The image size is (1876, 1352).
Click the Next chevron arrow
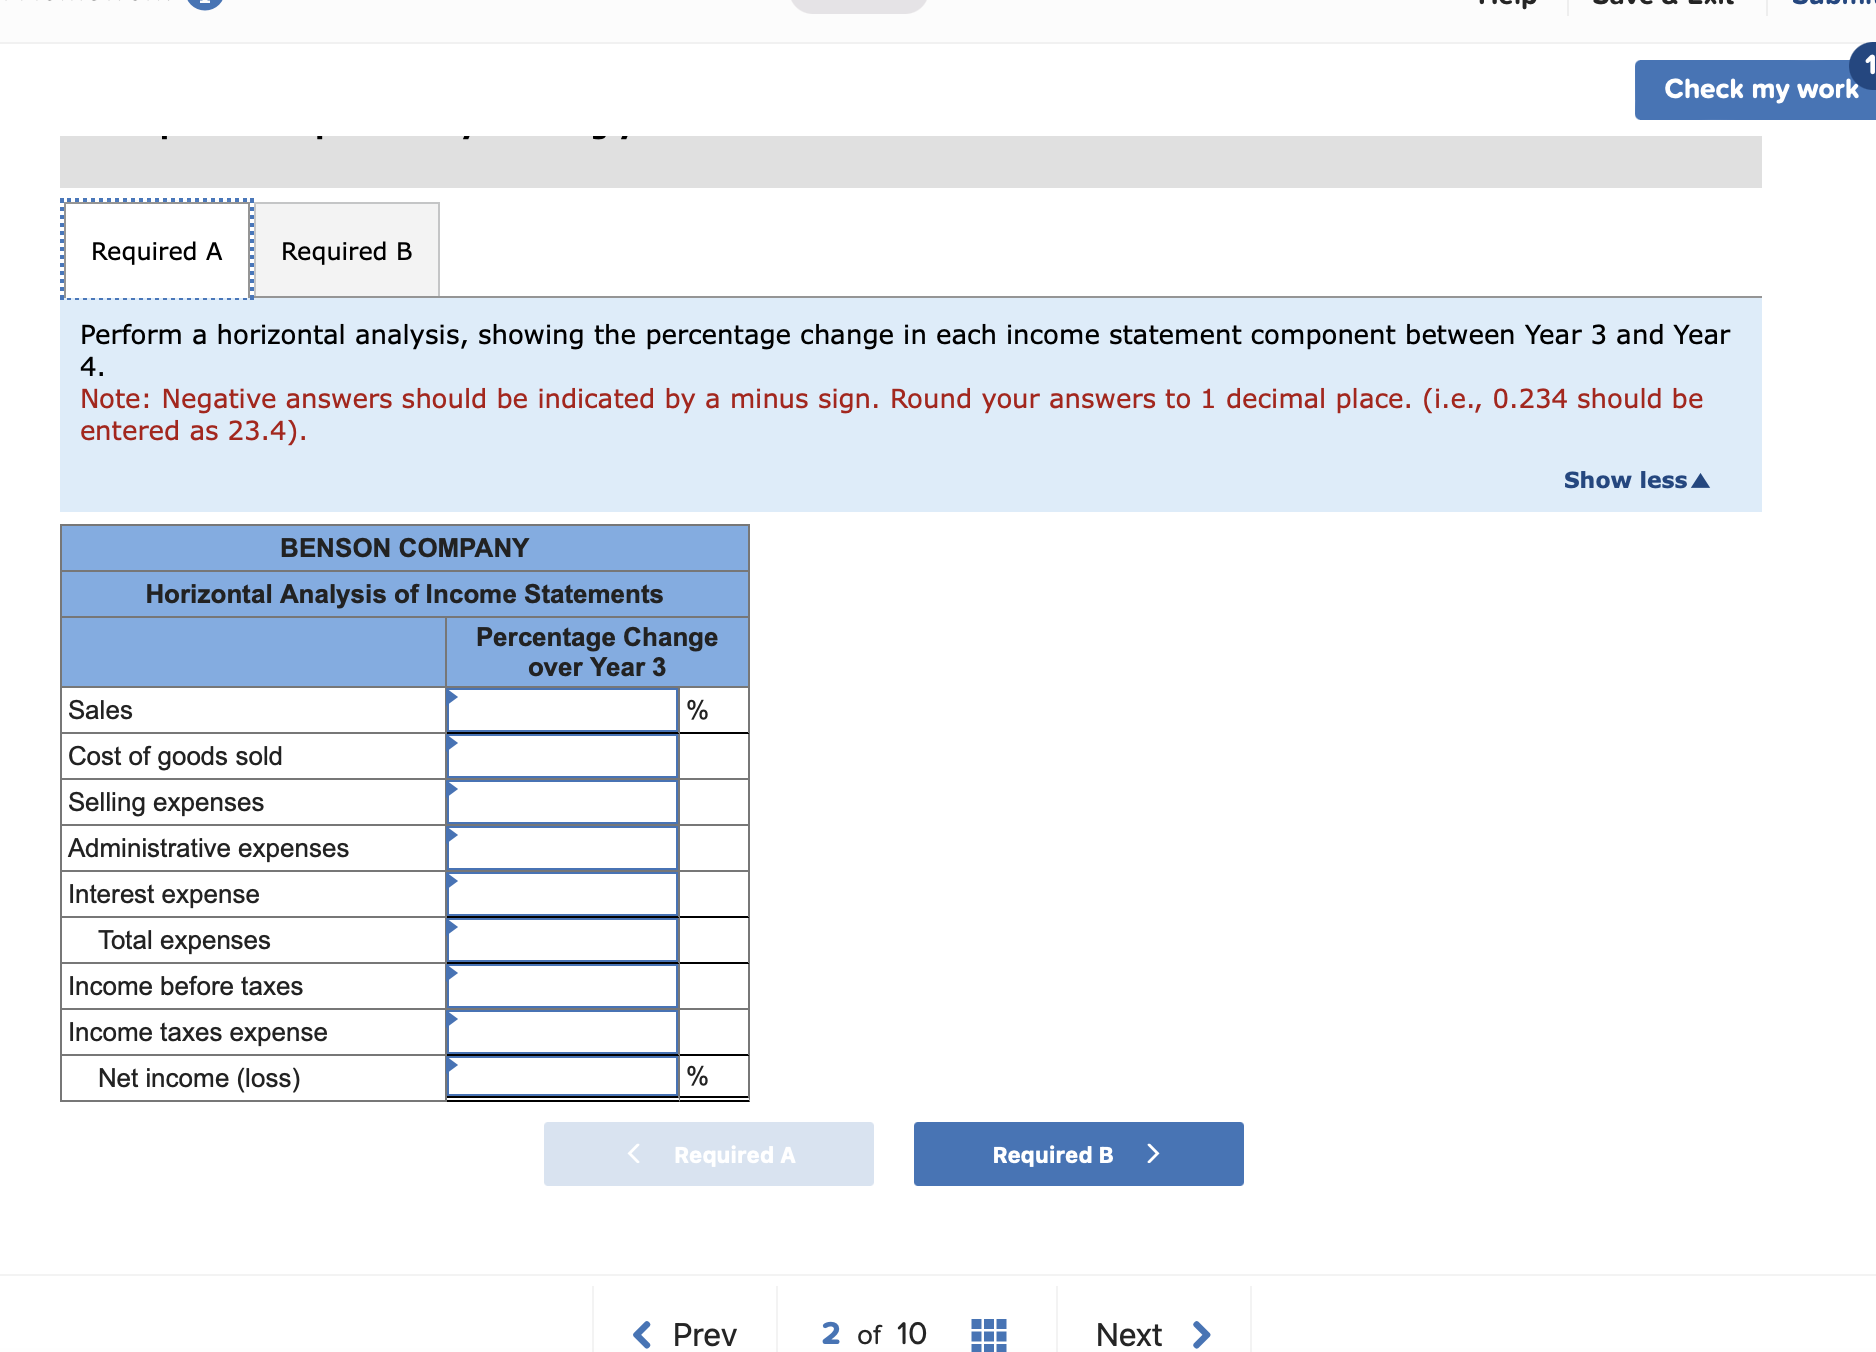(x=1200, y=1334)
